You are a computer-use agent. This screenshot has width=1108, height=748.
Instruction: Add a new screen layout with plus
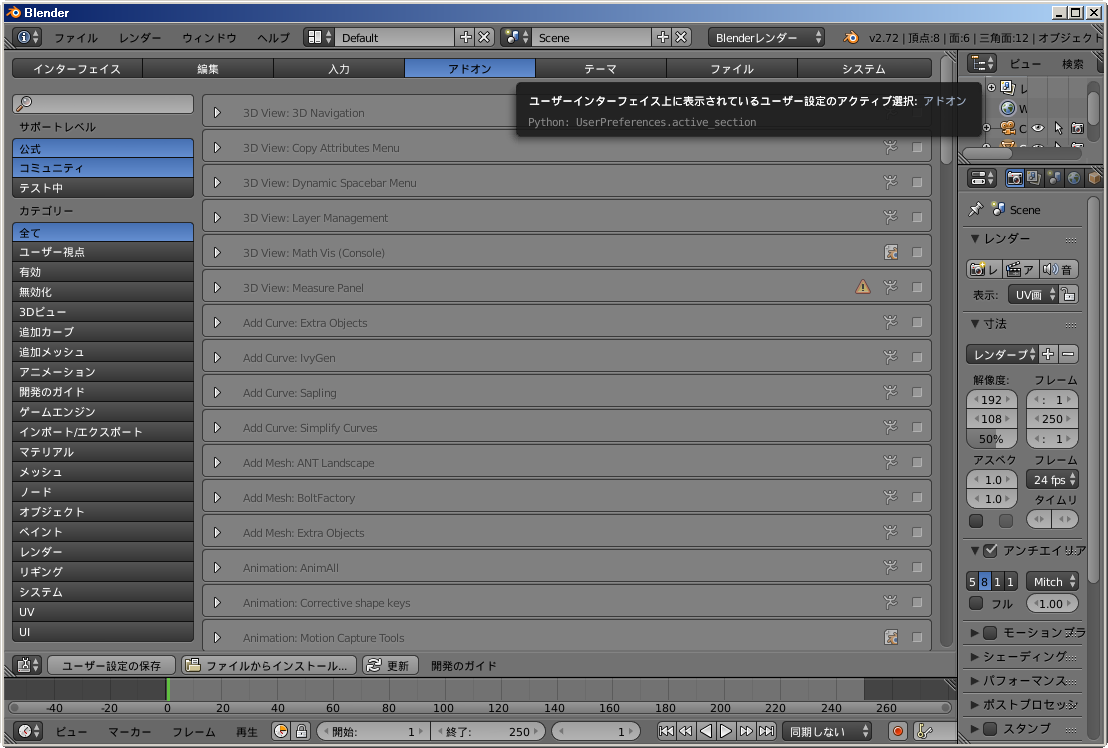click(x=466, y=37)
